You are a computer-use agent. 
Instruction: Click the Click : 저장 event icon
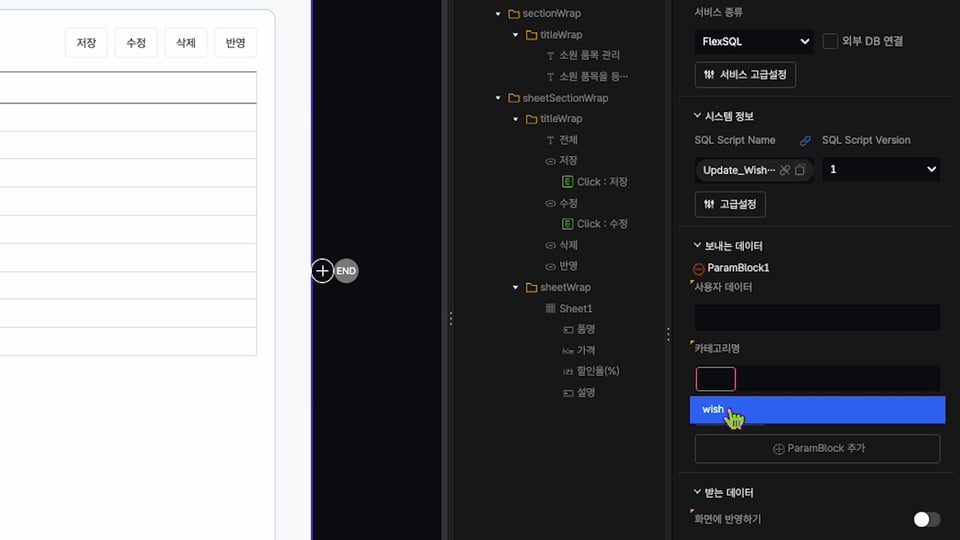[568, 182]
